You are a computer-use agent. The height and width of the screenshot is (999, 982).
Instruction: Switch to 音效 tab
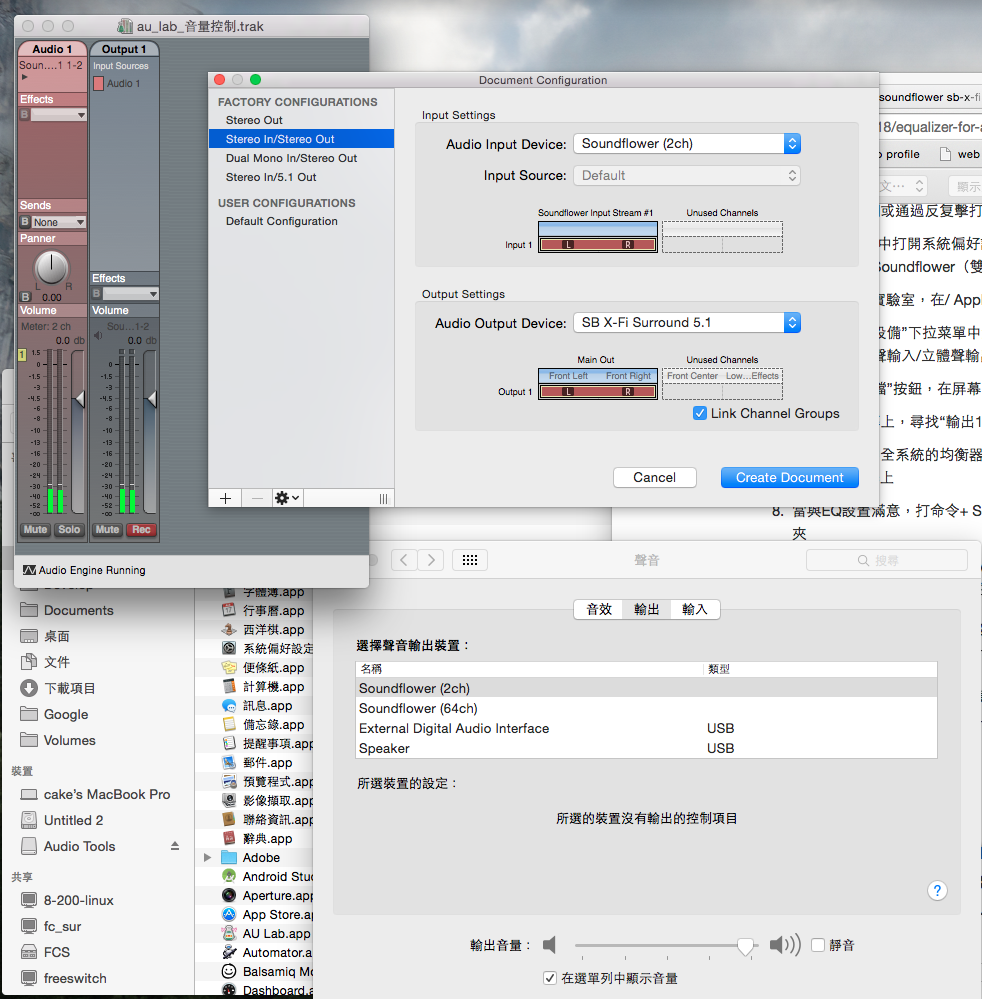tap(598, 609)
